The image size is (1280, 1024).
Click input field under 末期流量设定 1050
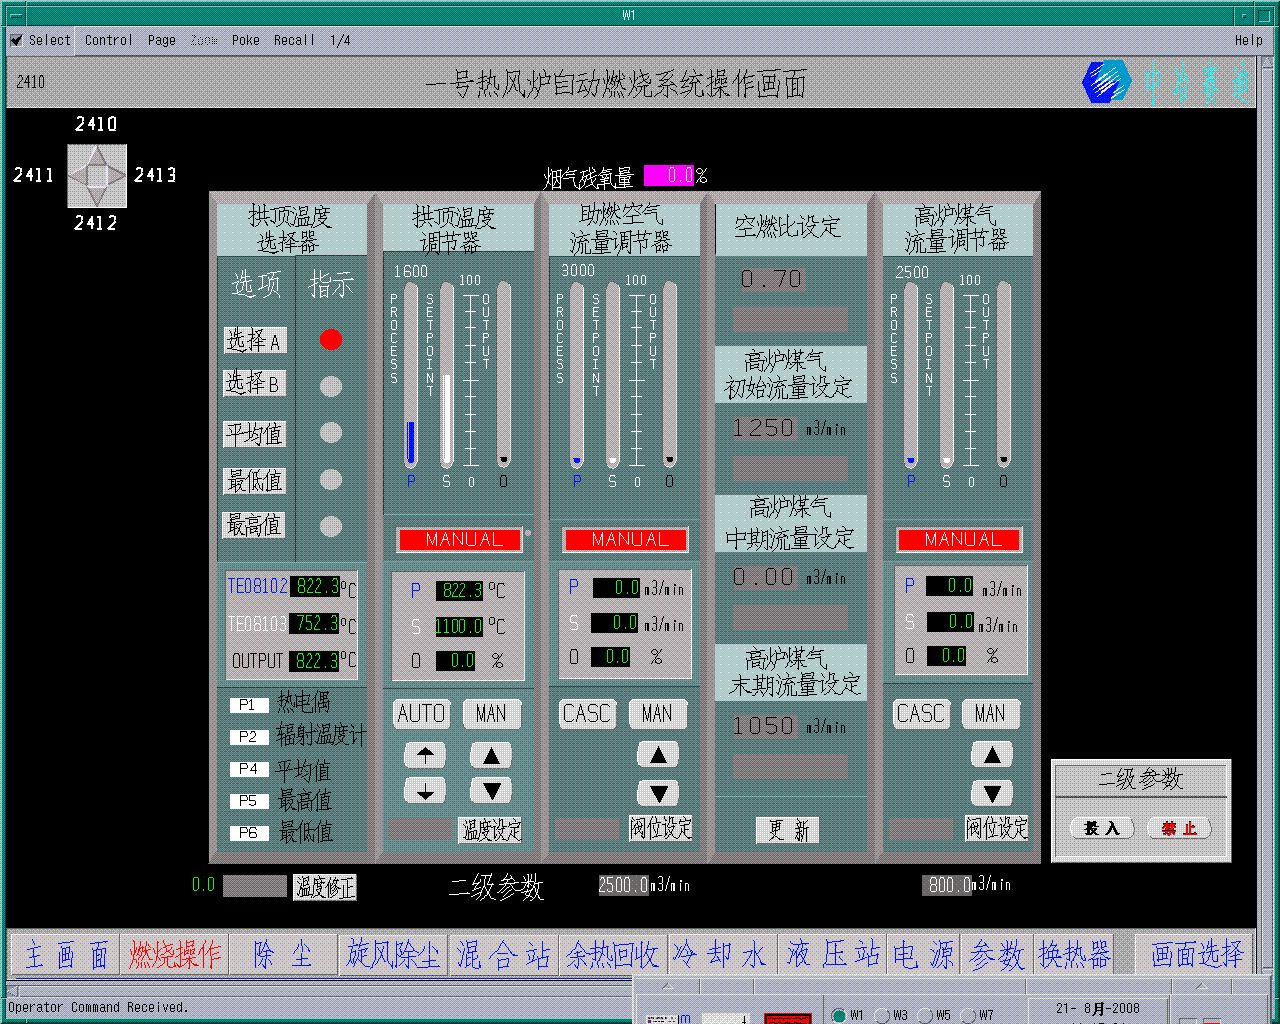point(790,767)
